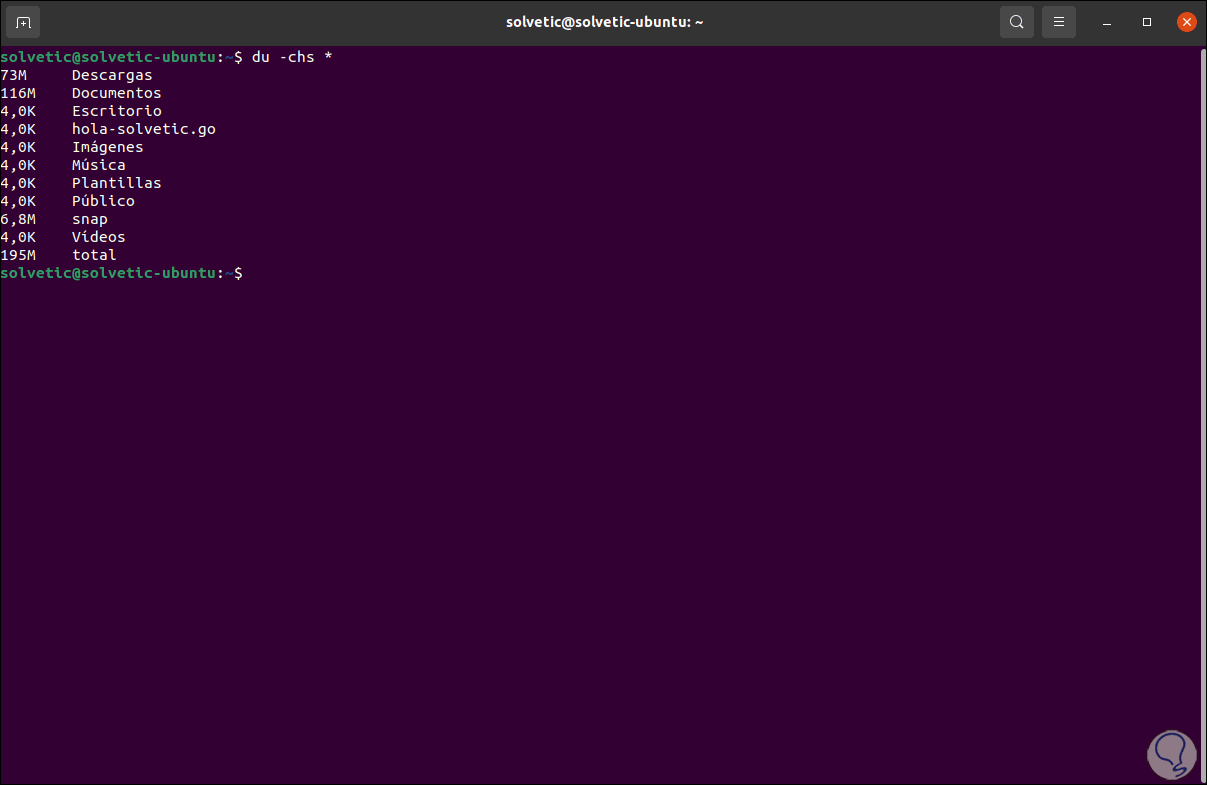1207x785 pixels.
Task: Click the Público entry in output
Action: tap(103, 200)
